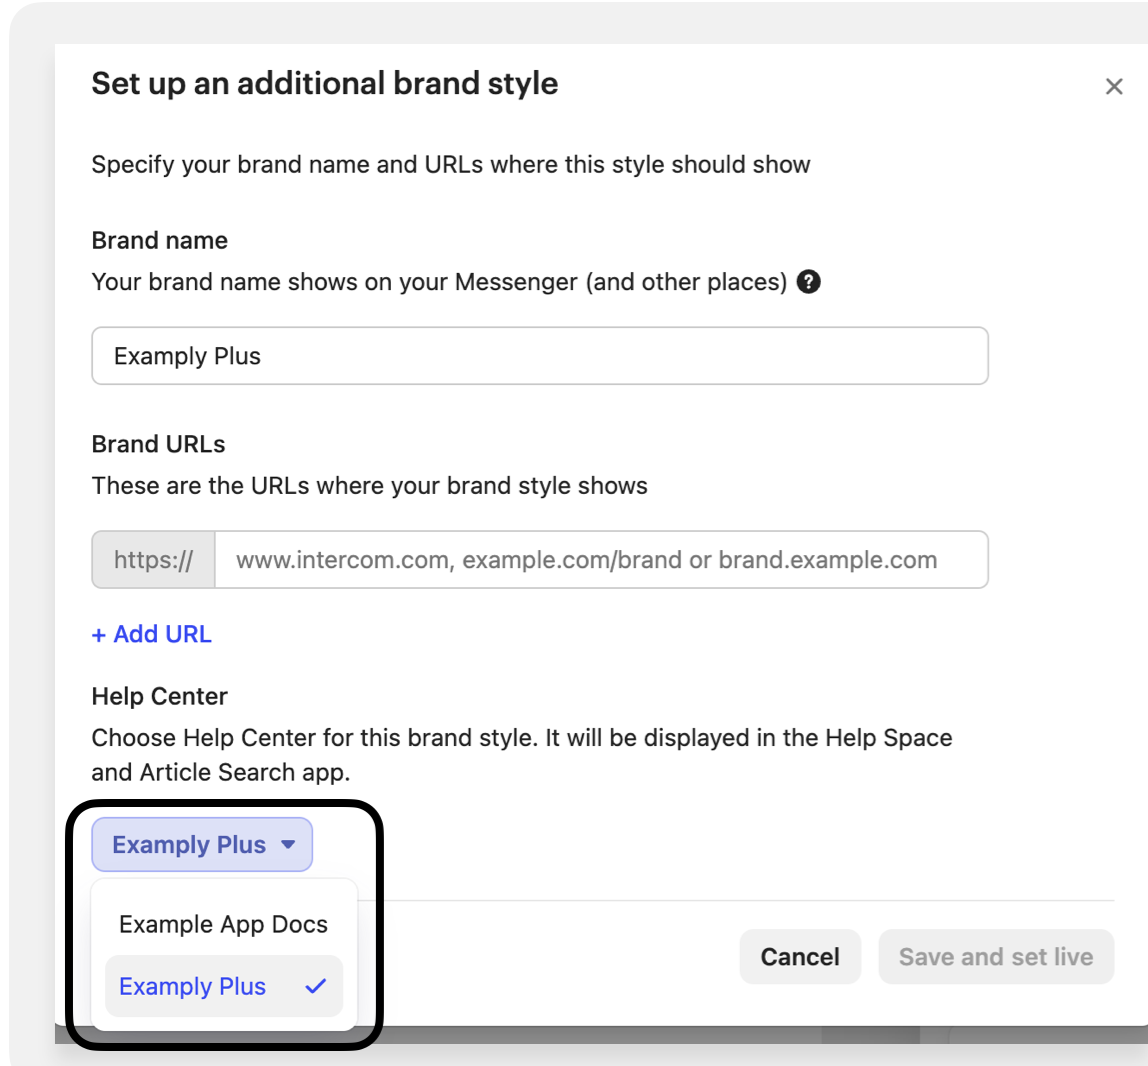Click into the Brand URL input field
Screen dimensions: 1148x1066
600,560
